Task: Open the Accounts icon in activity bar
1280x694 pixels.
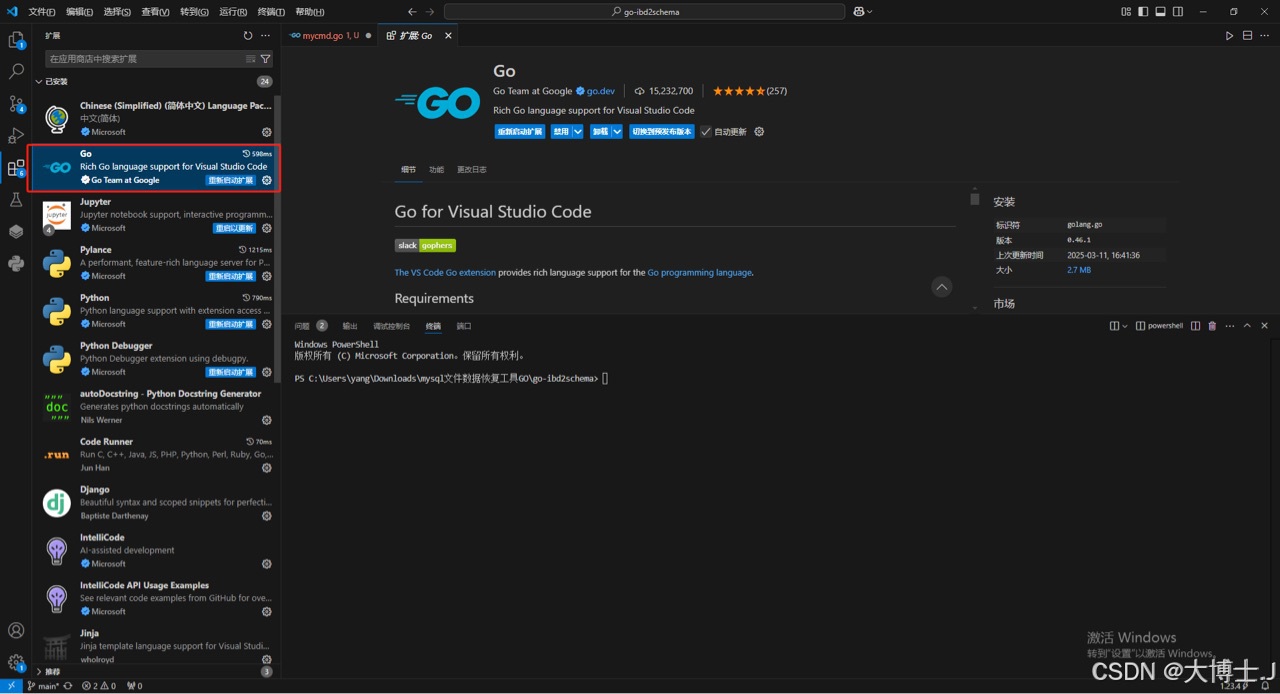Action: 16,630
